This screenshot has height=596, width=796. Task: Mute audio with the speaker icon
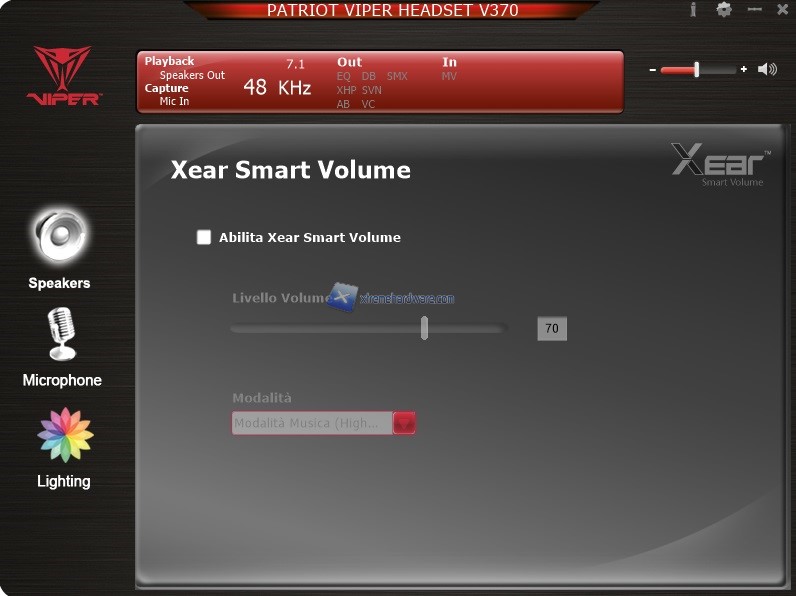tap(767, 69)
